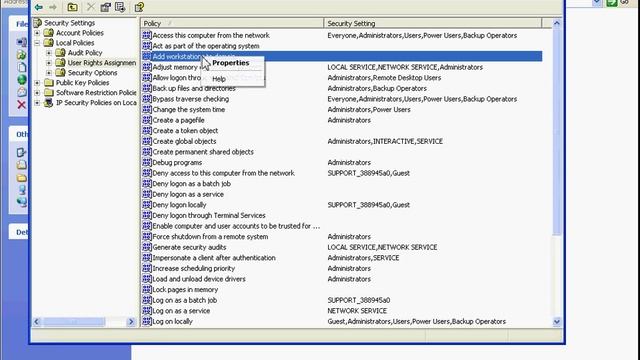
Task: Select Help in the context menu
Action: point(219,79)
